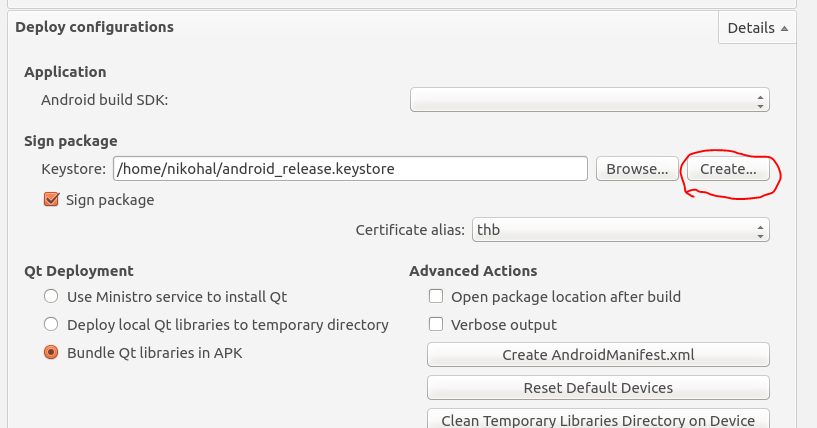Choose Bundle Qt libraries in APK

click(50, 353)
